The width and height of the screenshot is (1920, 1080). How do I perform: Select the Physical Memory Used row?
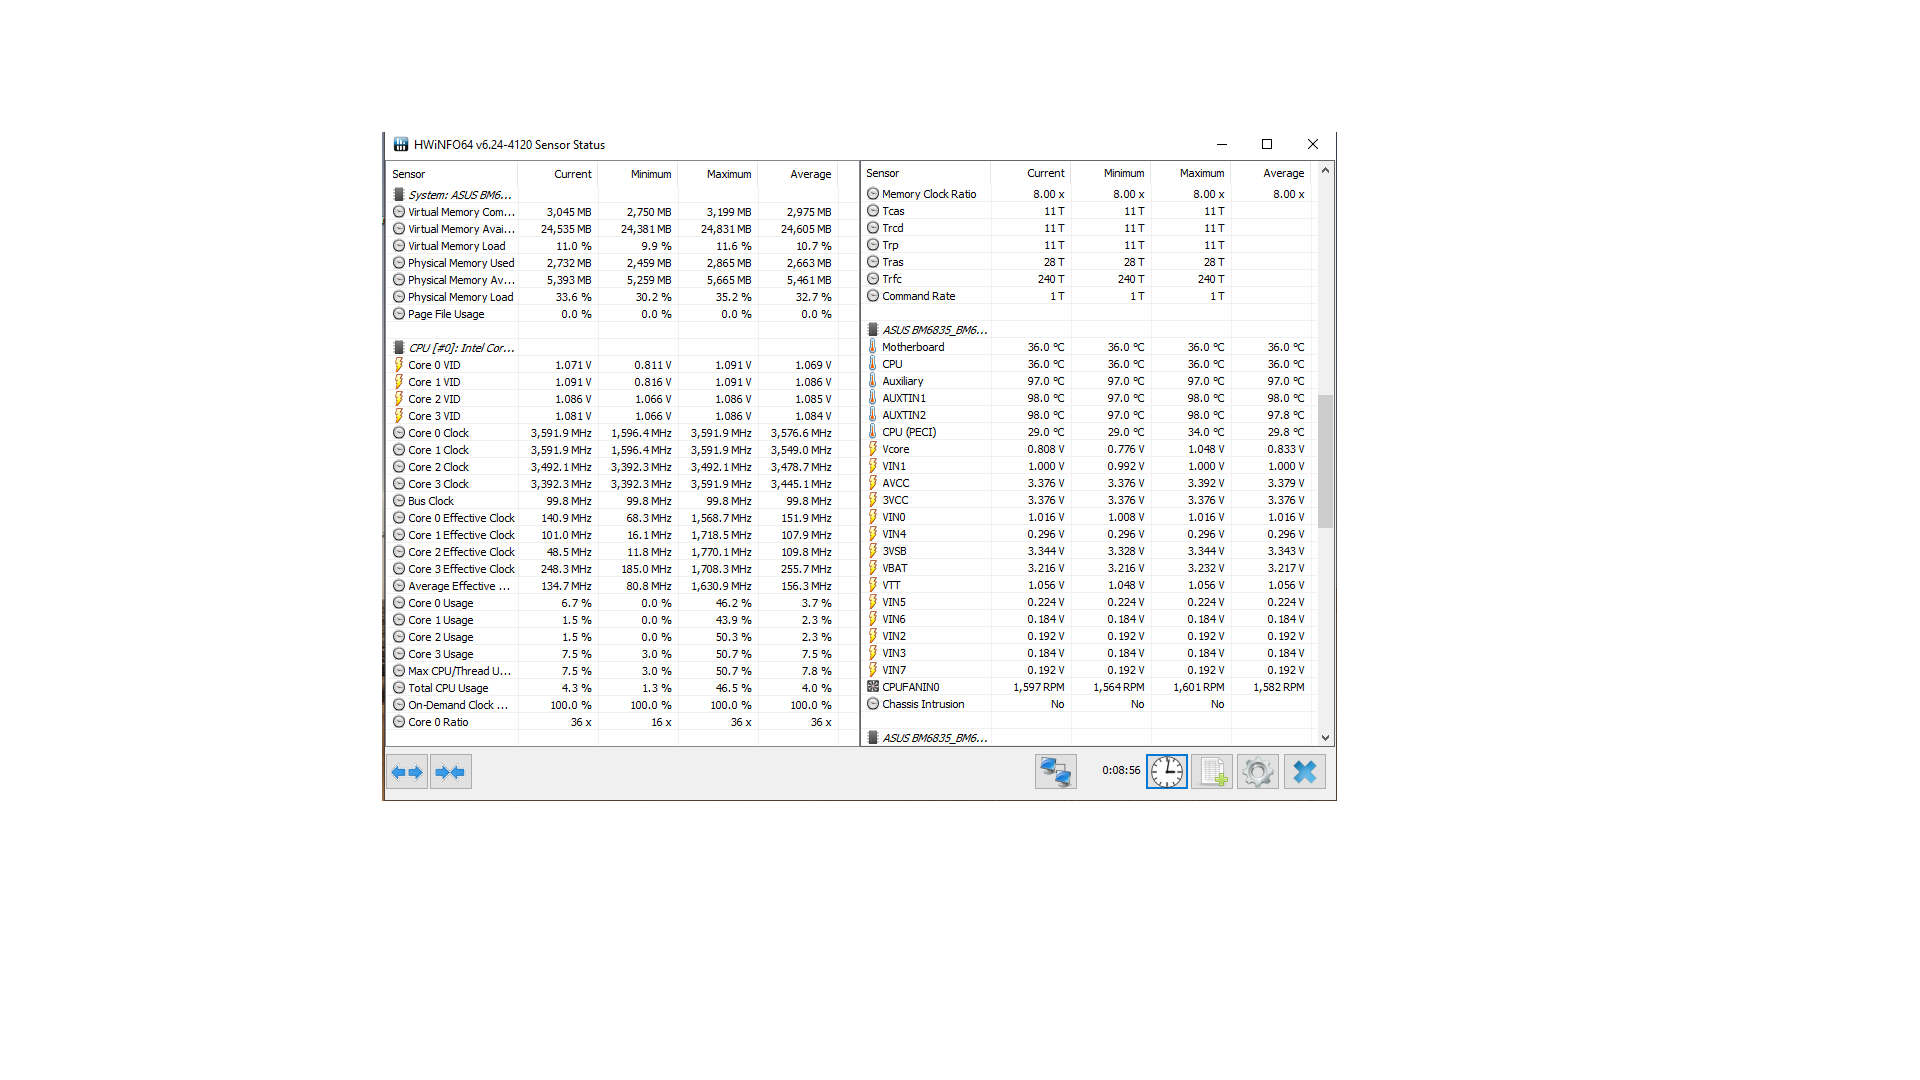(612, 263)
